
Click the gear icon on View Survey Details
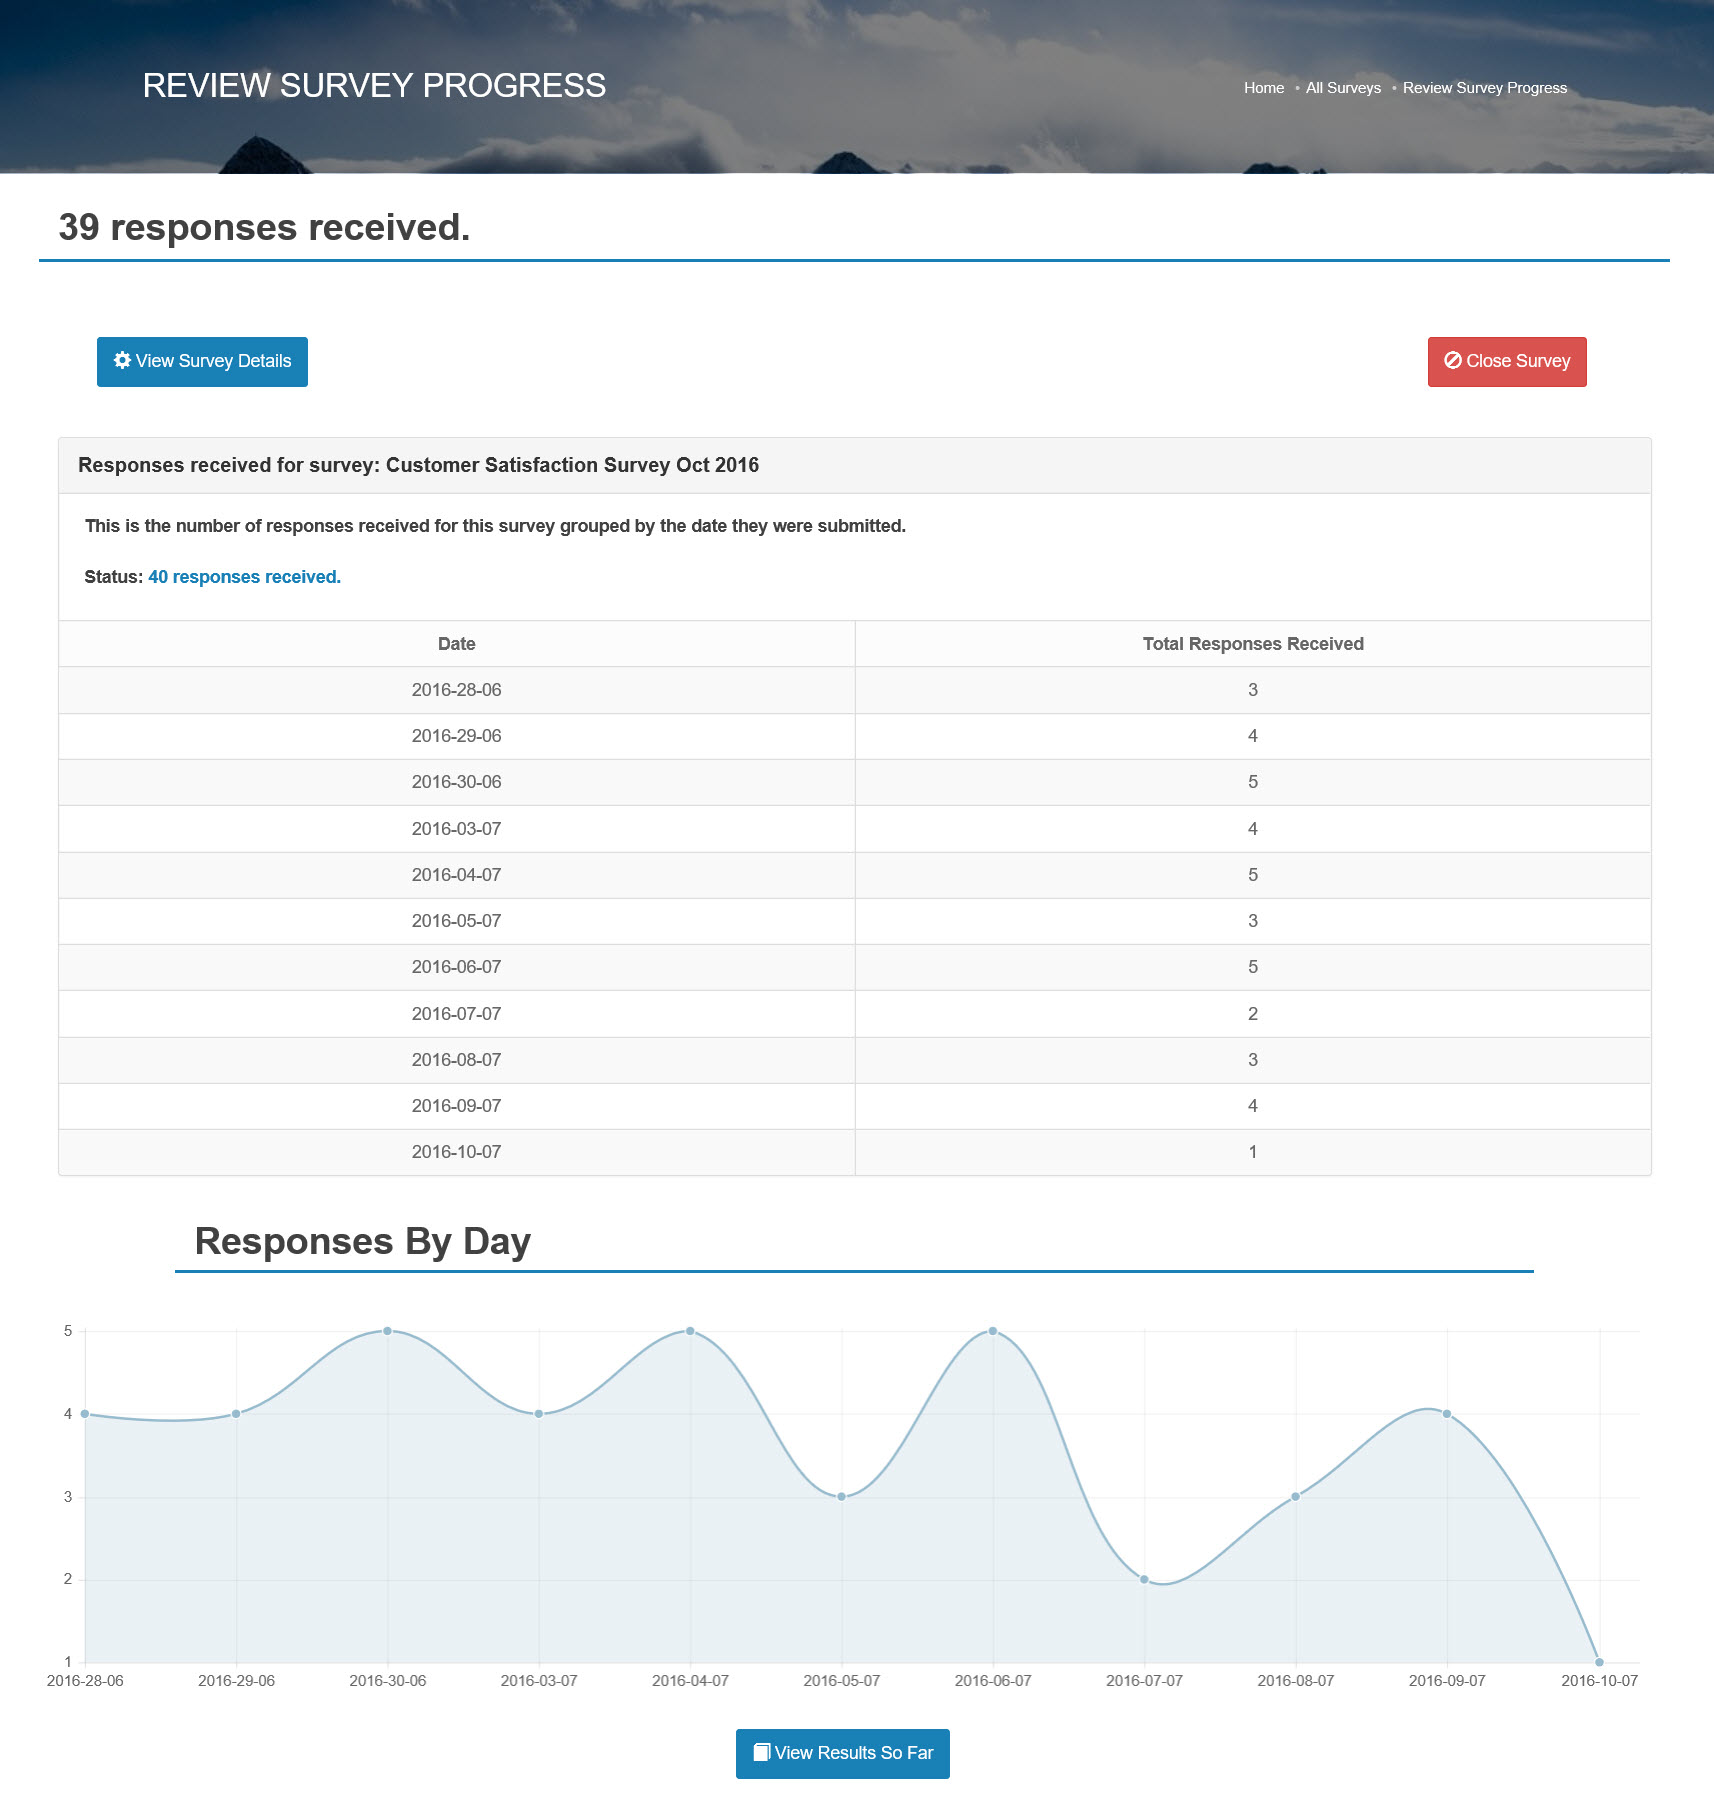(122, 361)
